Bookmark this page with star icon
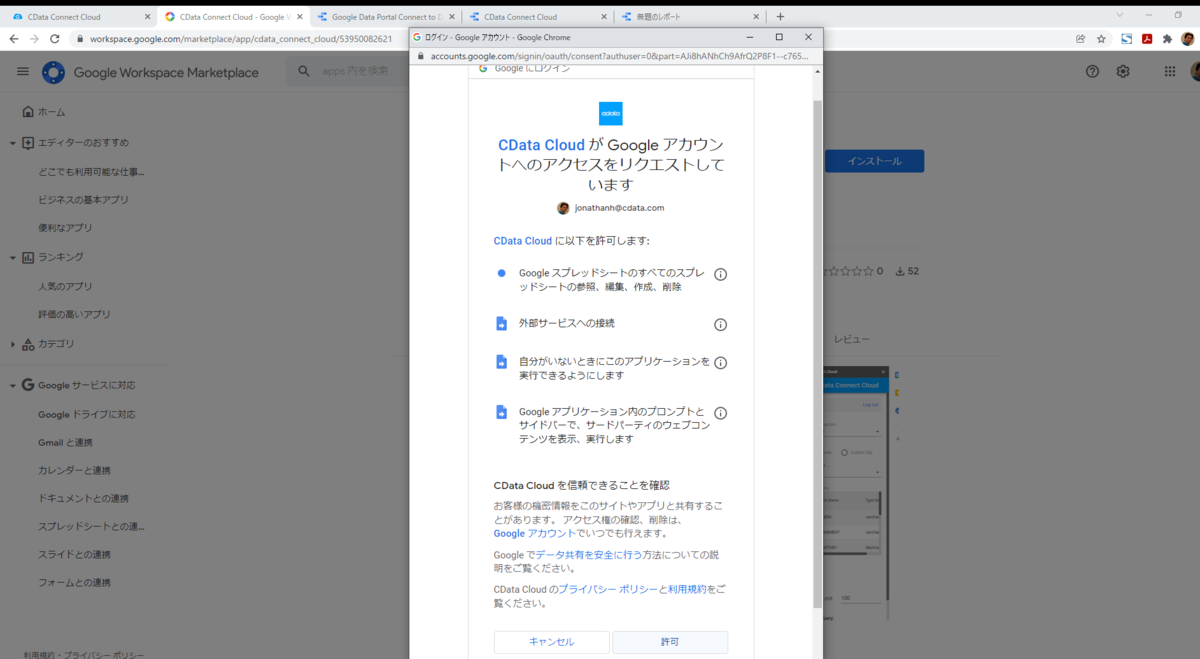 tap(1101, 39)
